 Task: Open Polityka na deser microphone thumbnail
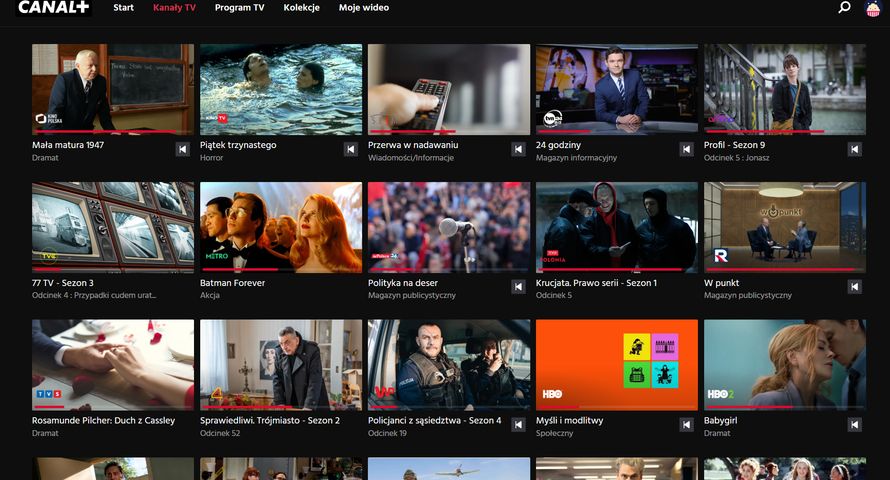coord(449,227)
